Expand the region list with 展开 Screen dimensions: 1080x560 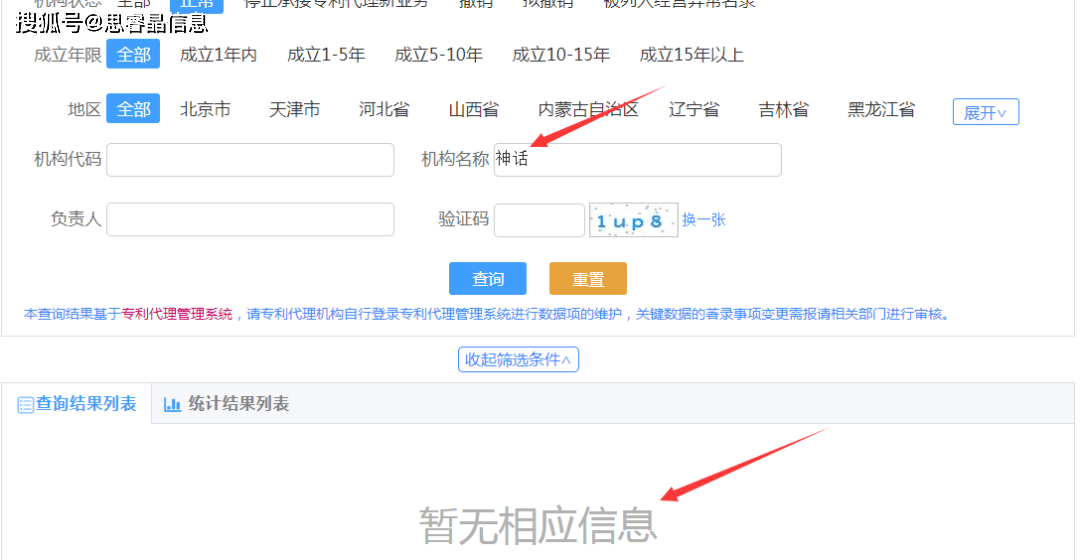tap(985, 112)
